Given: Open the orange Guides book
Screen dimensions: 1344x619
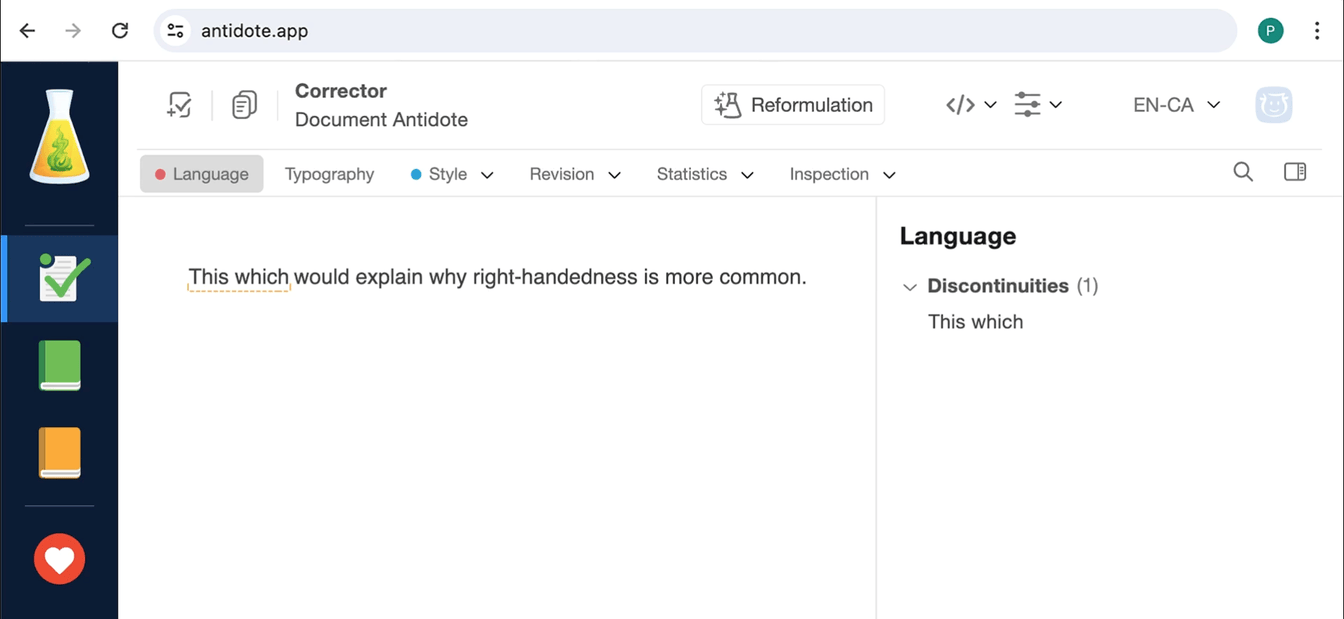Looking at the screenshot, I should click(60, 452).
